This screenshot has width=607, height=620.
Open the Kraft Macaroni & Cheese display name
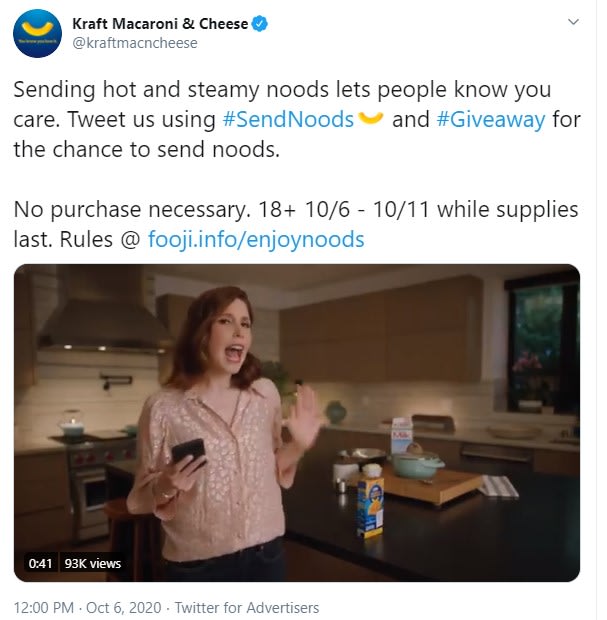[160, 24]
